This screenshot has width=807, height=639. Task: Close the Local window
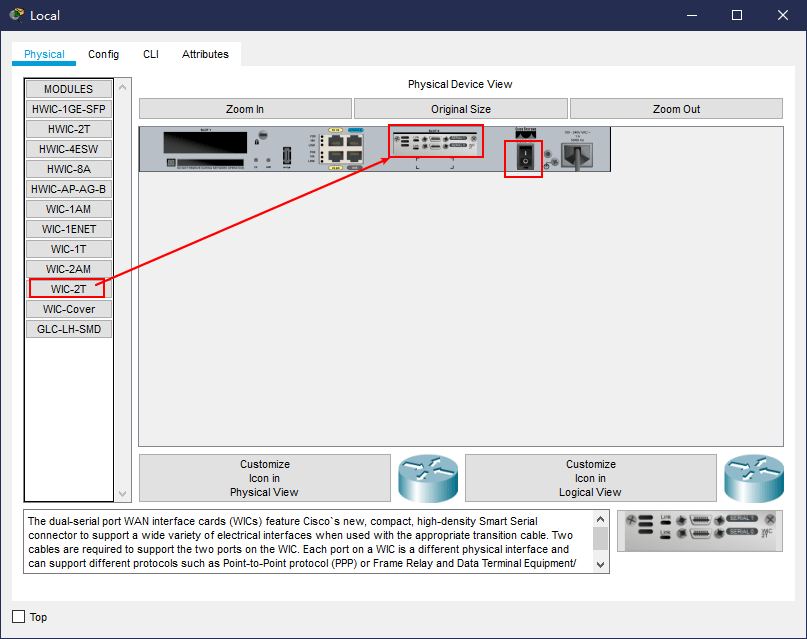(x=783, y=15)
